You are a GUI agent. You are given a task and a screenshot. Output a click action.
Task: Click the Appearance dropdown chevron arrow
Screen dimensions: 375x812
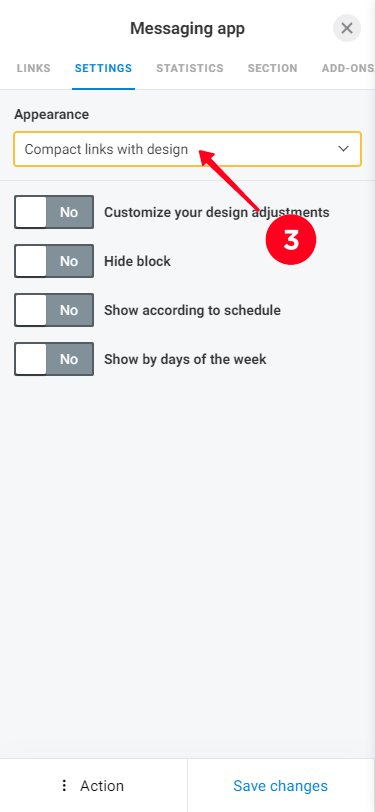[343, 149]
